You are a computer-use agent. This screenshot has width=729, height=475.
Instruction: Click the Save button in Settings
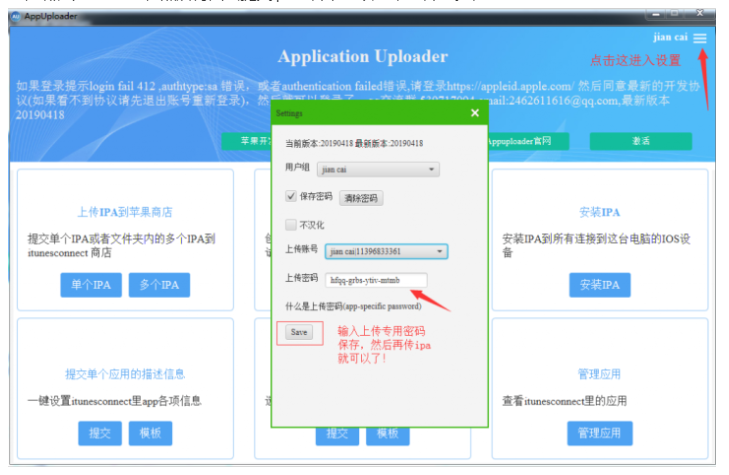pyautogui.click(x=299, y=332)
